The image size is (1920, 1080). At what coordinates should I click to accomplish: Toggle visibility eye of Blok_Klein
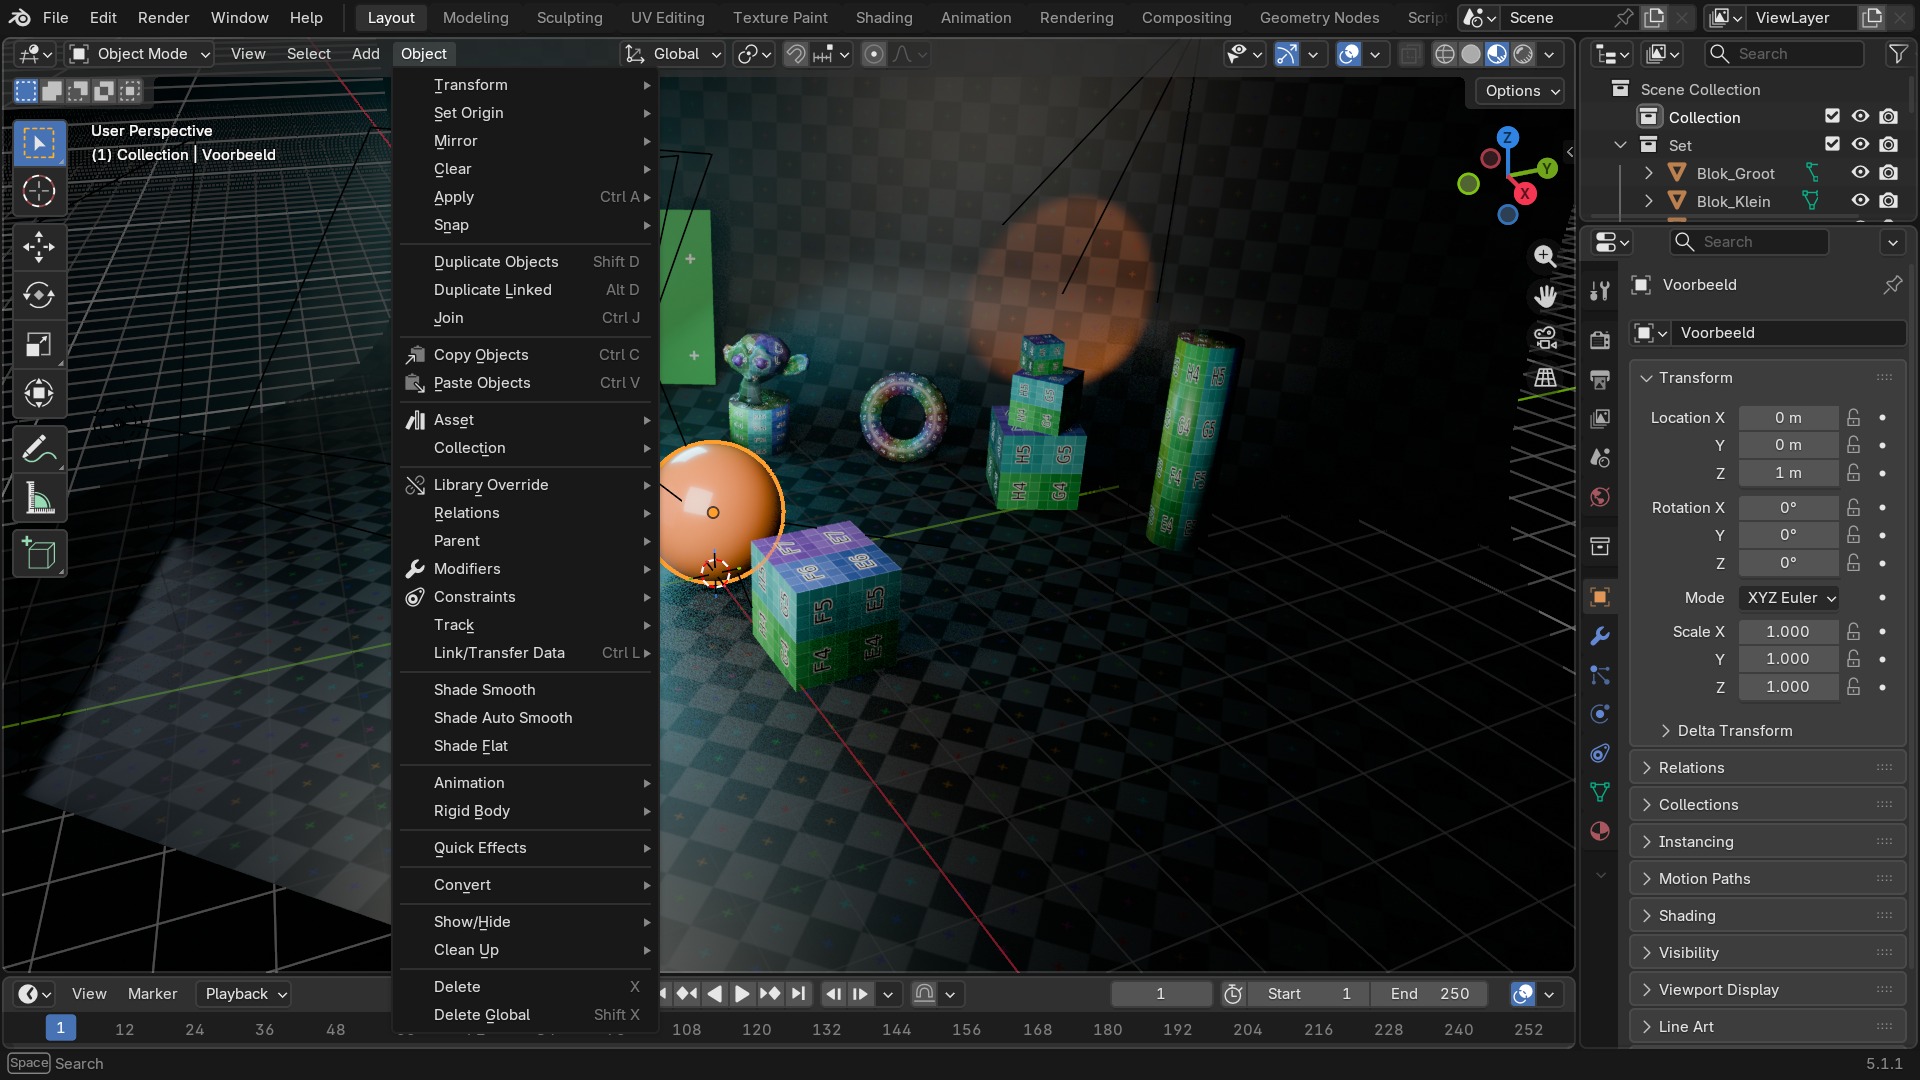(1860, 201)
